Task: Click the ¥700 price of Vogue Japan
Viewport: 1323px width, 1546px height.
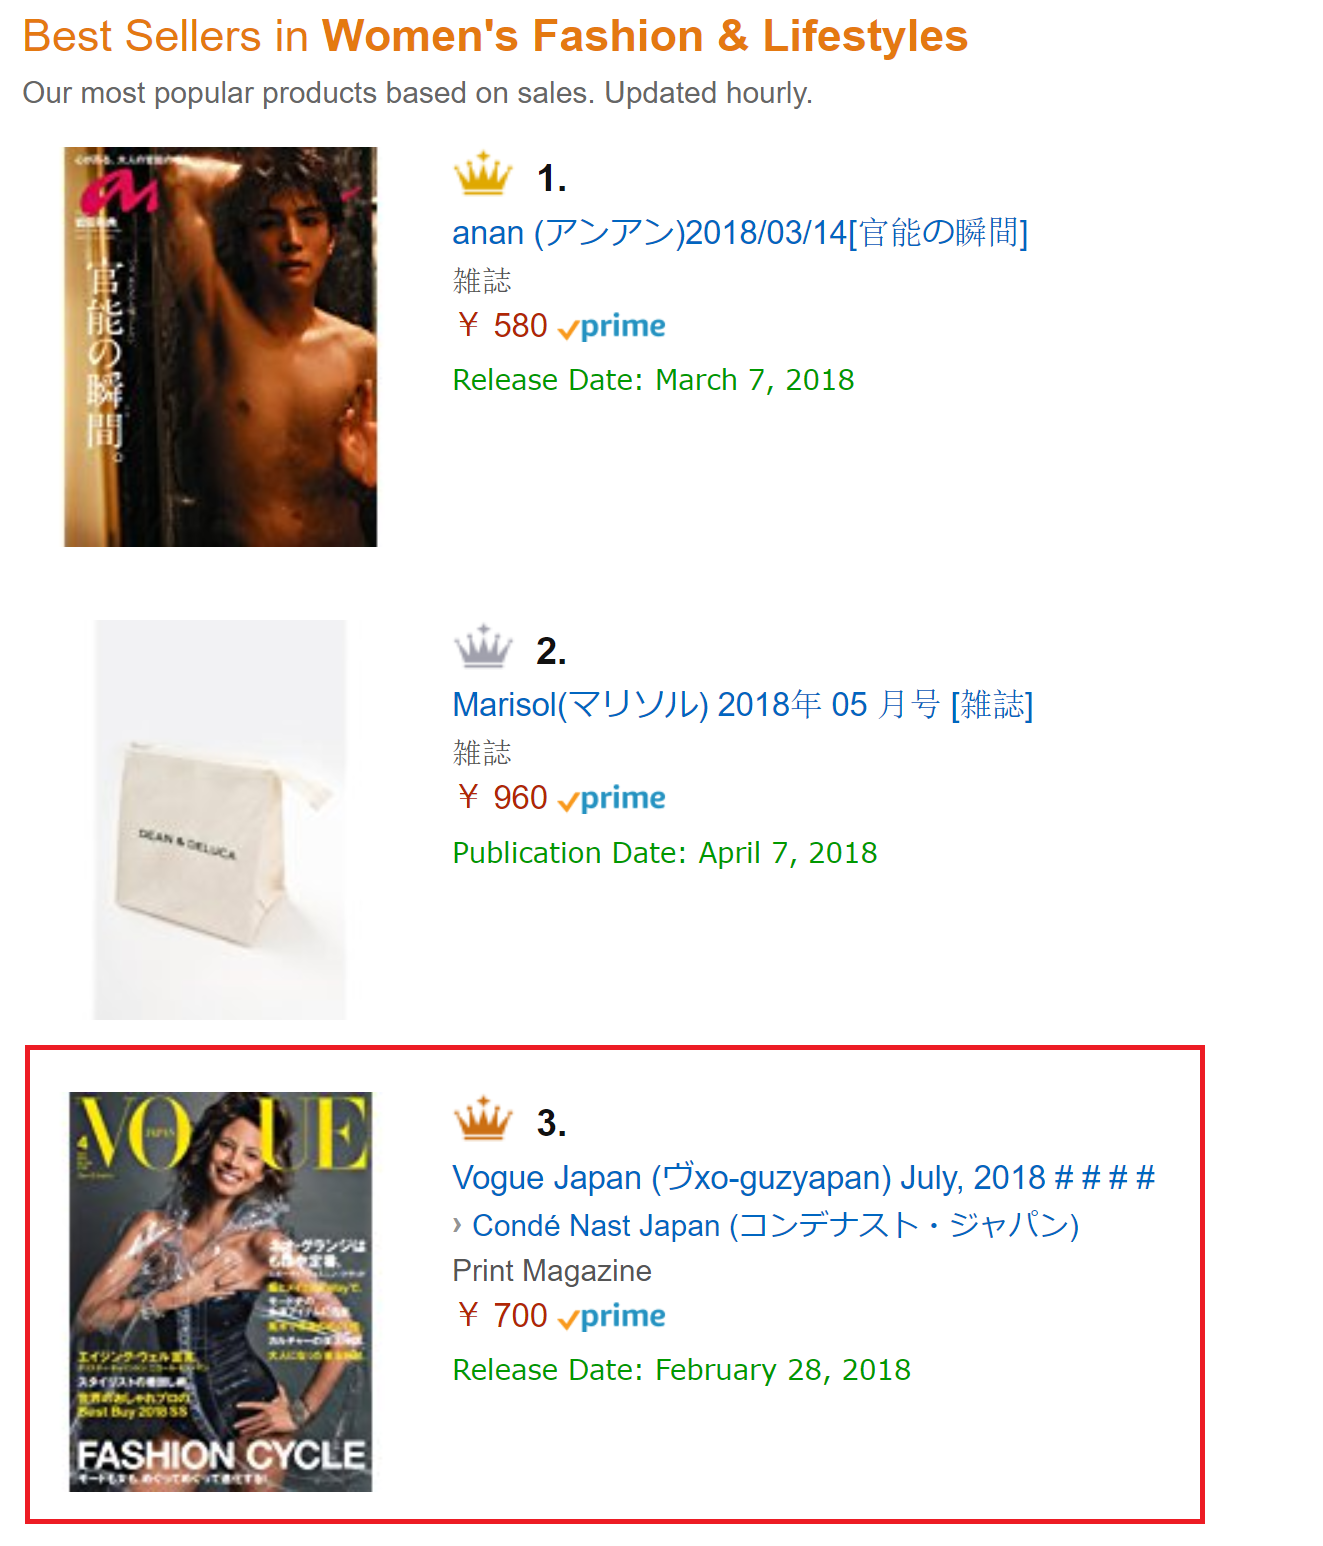Action: click(502, 1316)
